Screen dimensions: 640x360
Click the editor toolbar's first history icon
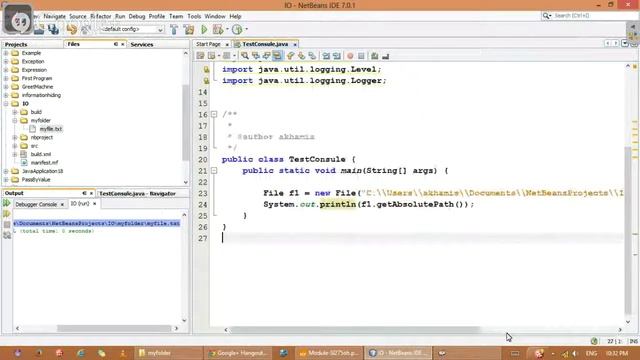point(200,56)
